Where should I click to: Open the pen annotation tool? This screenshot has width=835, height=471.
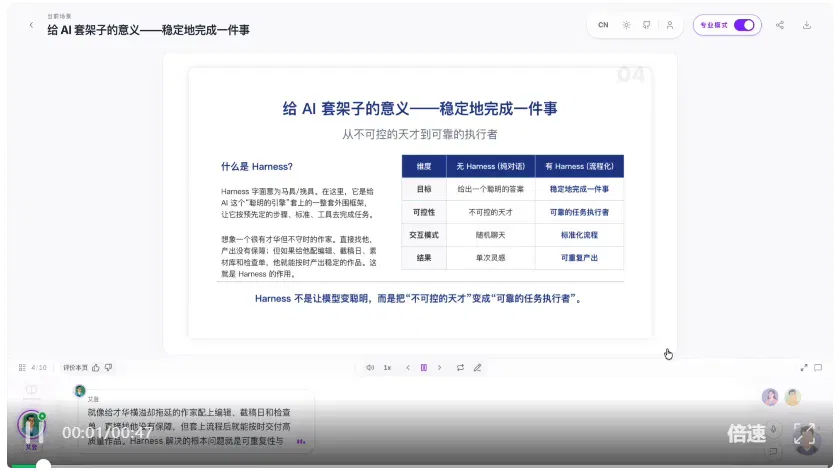478,368
